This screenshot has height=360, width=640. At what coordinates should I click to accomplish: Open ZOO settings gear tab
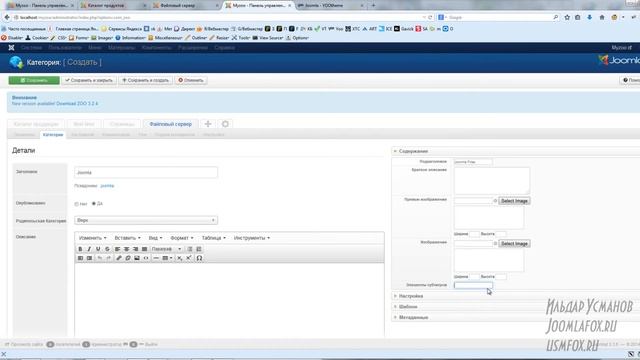pyautogui.click(x=225, y=124)
